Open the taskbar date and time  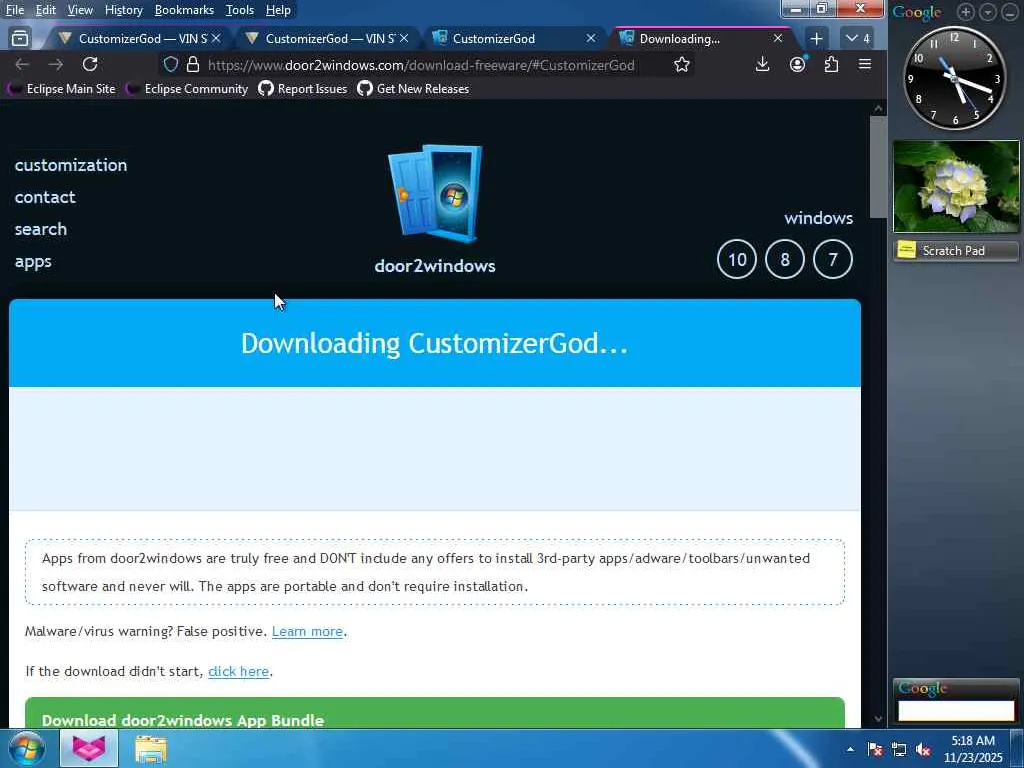click(973, 749)
